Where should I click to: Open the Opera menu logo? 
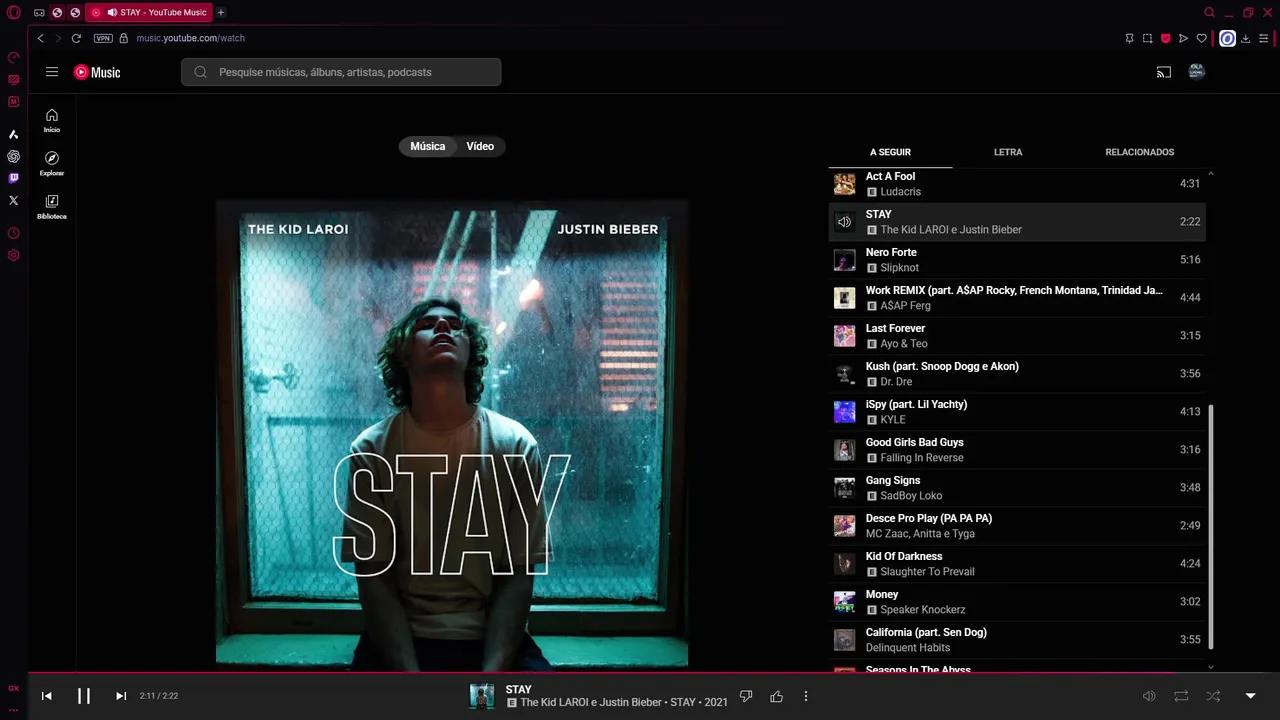tap(13, 13)
